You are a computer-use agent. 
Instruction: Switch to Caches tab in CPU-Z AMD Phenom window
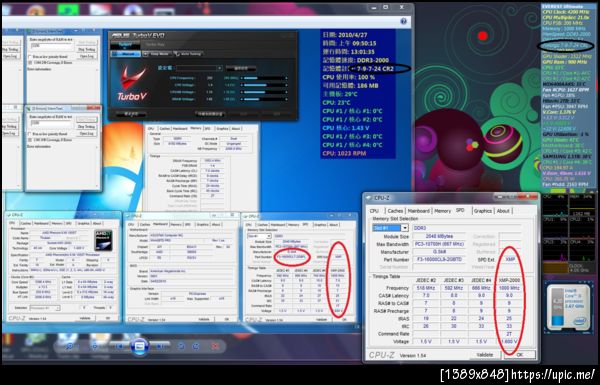[x=25, y=223]
